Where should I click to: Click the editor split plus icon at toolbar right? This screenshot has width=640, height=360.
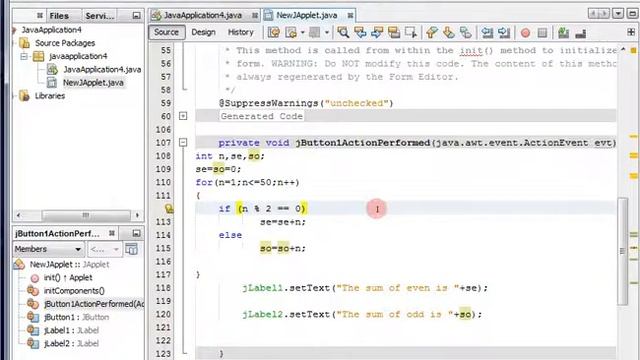tap(631, 32)
